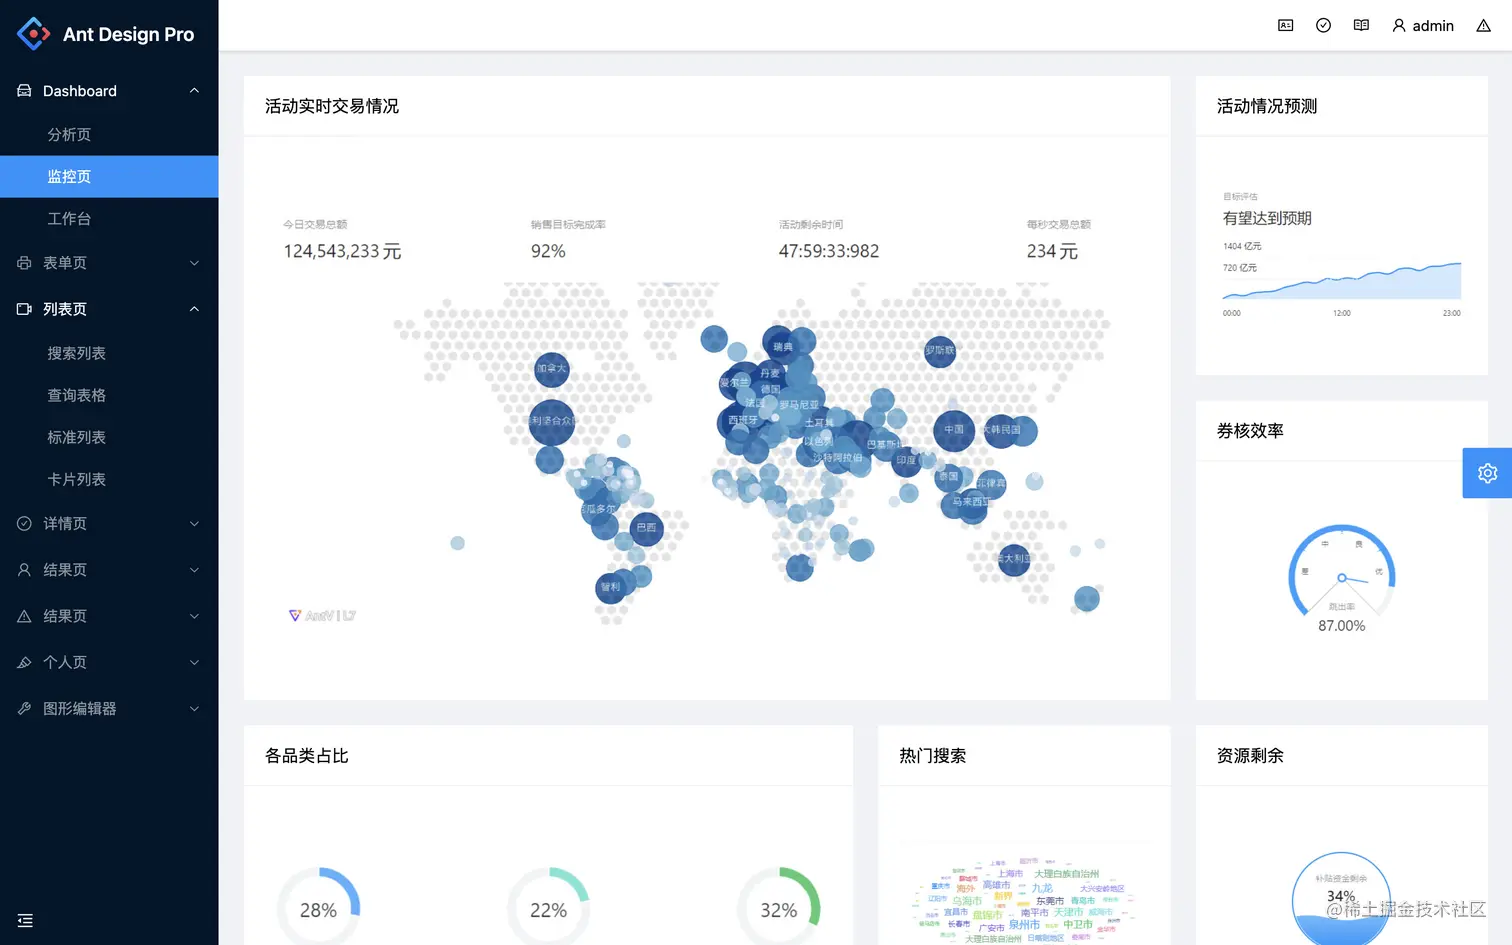Collapse the 列表页 submenu chevron
Screen dimensions: 1512x945
[x=194, y=309]
